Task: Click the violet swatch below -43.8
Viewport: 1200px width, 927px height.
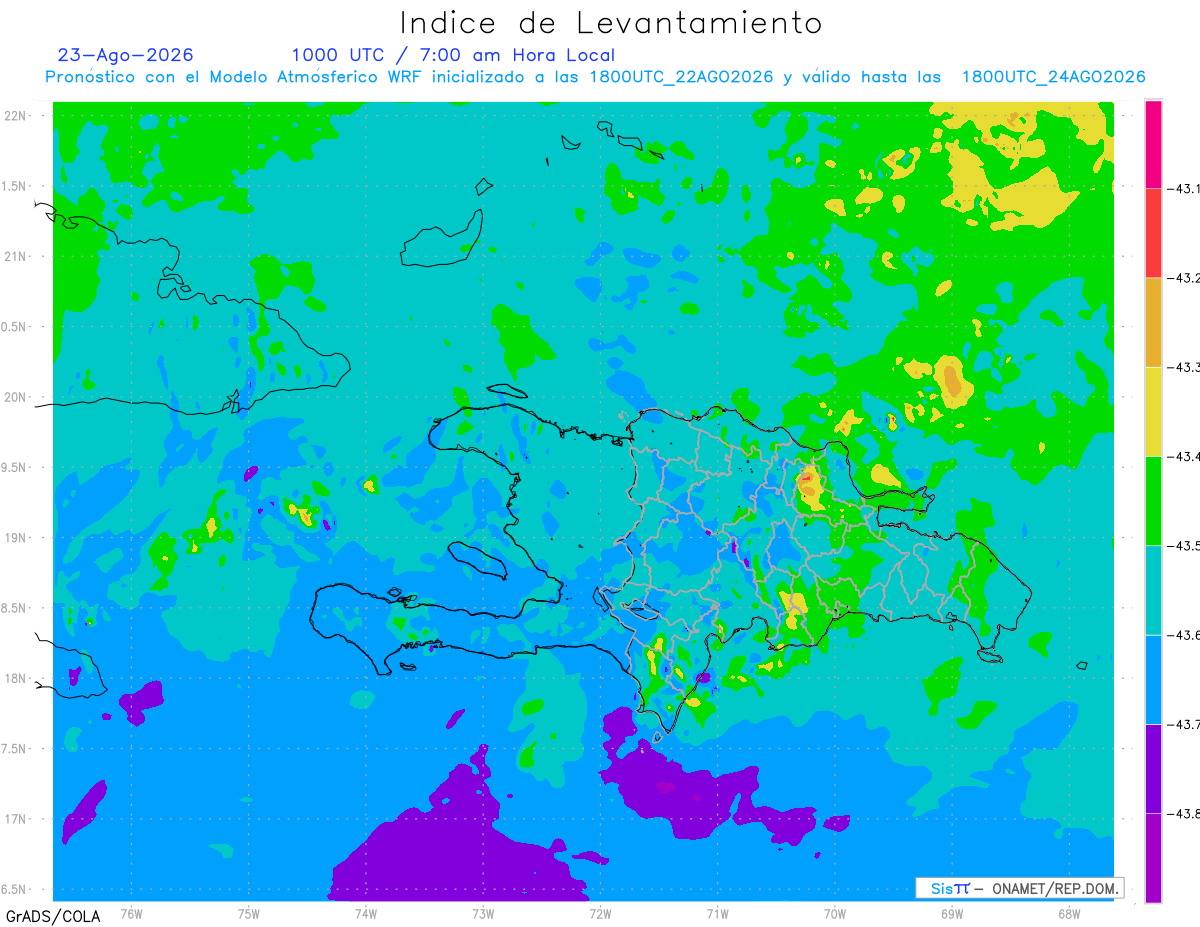Action: [1153, 857]
